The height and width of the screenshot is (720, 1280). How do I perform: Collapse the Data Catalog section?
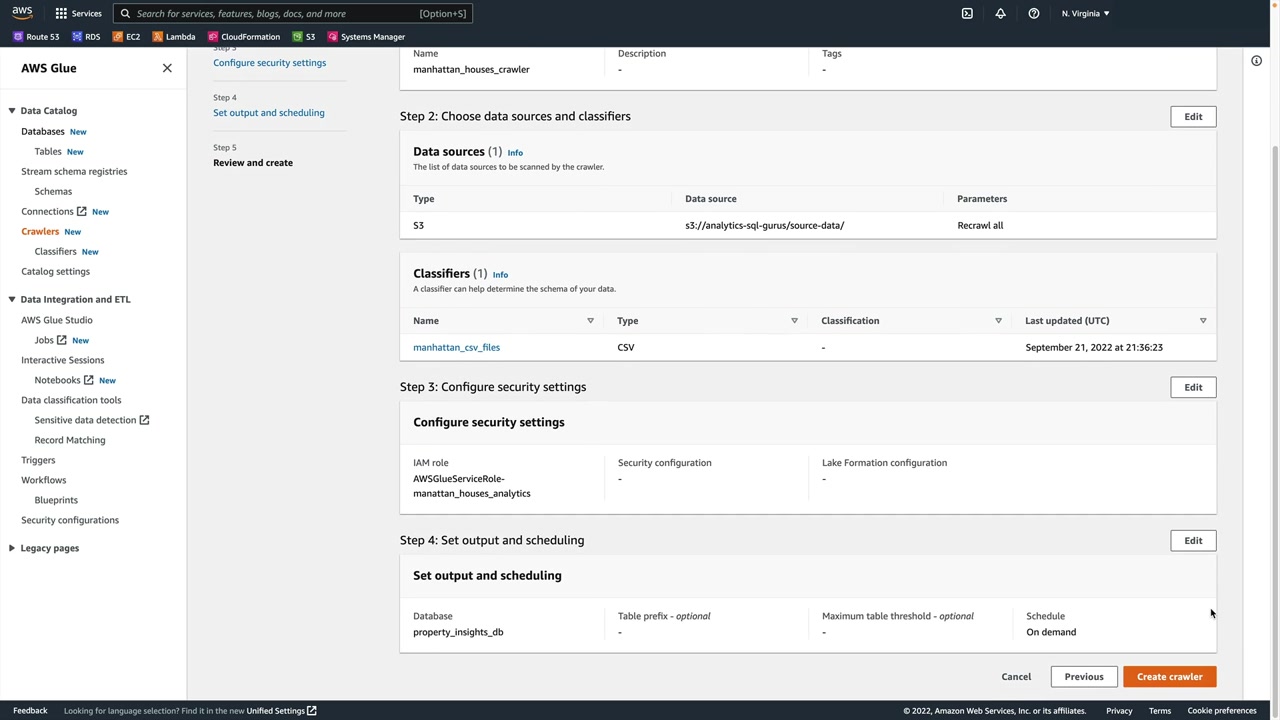12,111
